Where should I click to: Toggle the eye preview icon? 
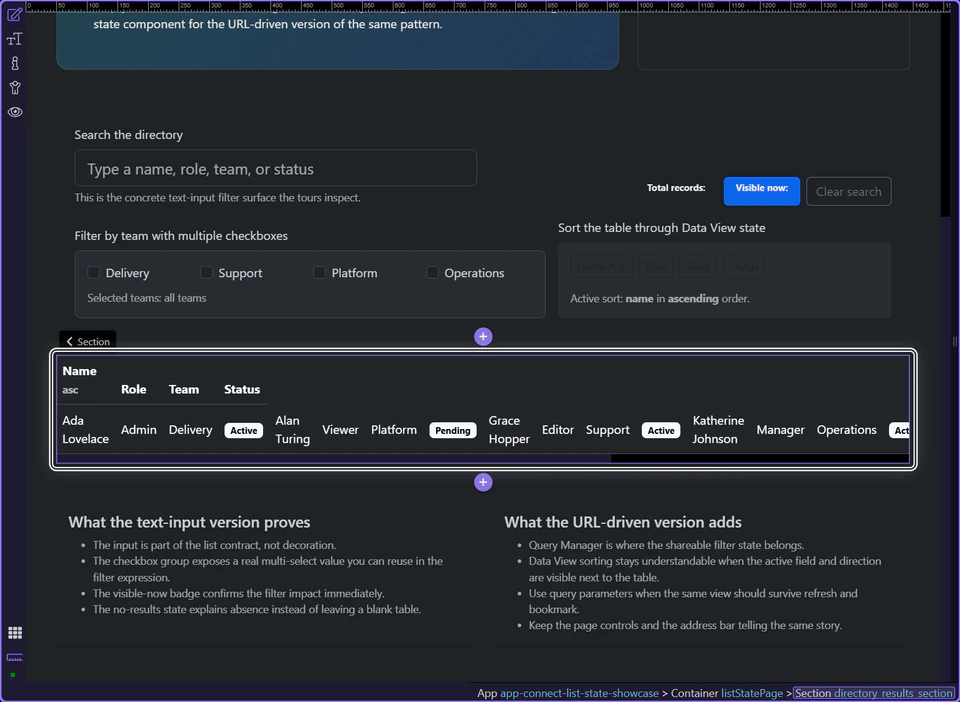(x=15, y=112)
